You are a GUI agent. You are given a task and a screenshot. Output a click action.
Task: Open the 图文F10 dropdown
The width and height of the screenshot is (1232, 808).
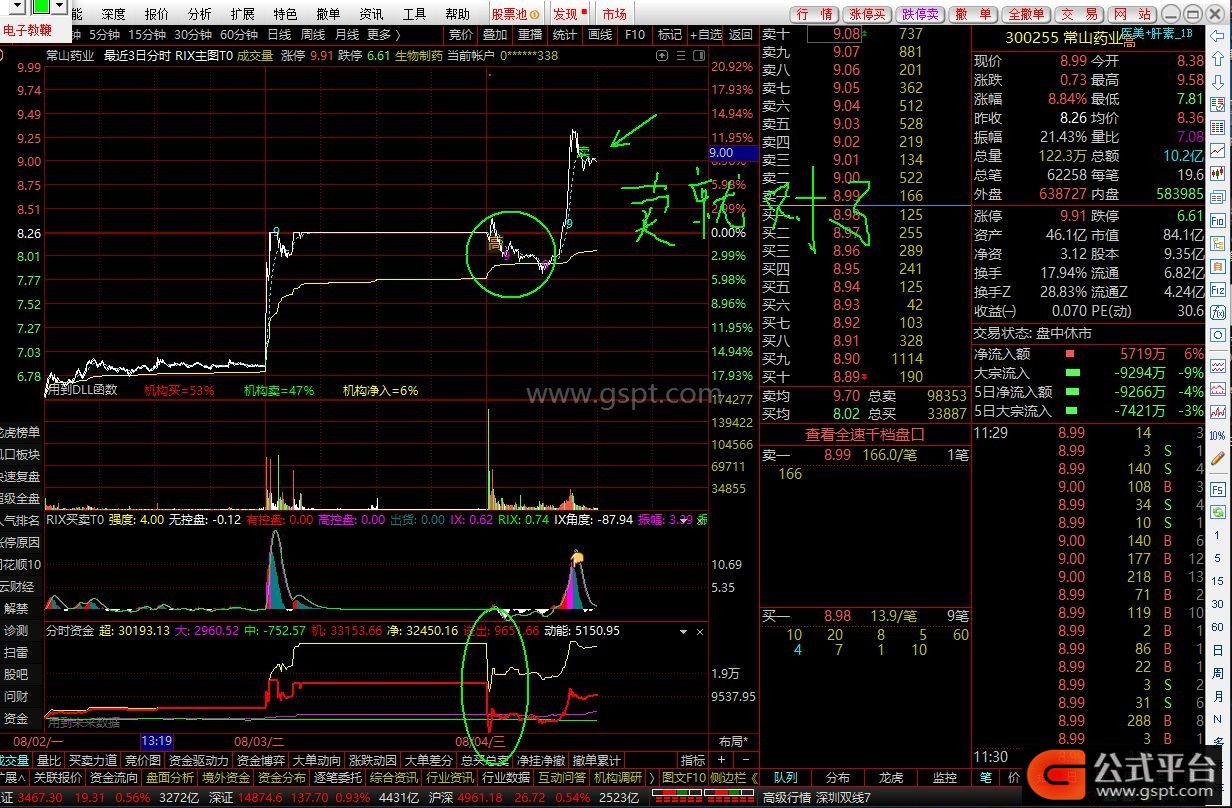pos(683,777)
